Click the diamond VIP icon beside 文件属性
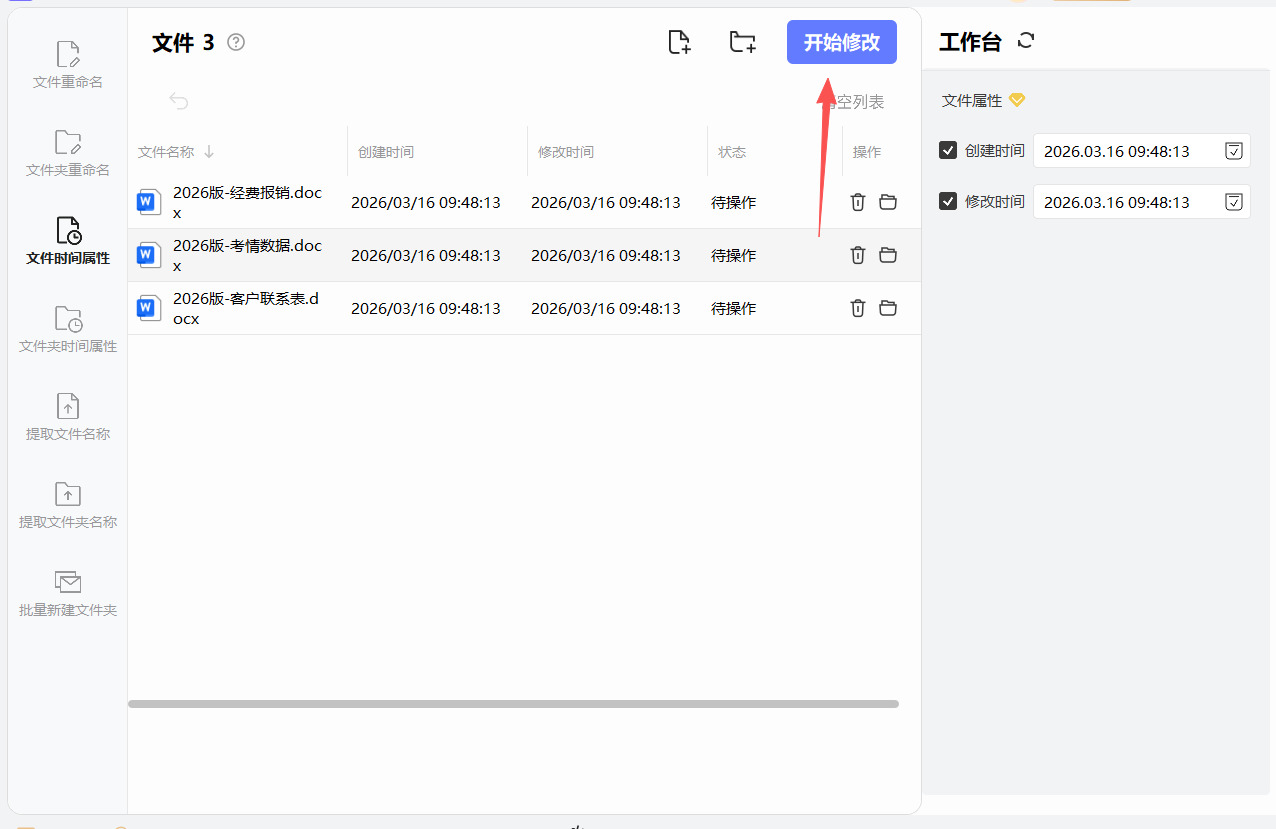The image size is (1276, 829). tap(1017, 101)
